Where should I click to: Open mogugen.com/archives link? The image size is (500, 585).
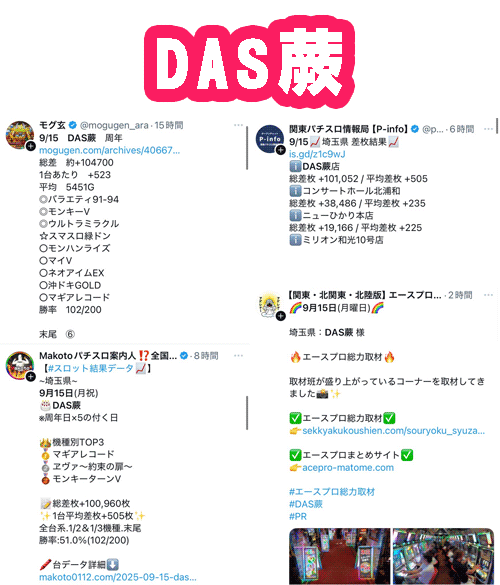tap(110, 150)
